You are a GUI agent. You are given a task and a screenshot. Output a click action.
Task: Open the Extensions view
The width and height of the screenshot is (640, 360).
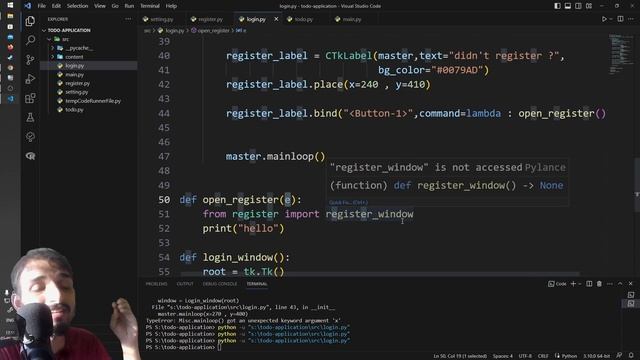pos(30,98)
